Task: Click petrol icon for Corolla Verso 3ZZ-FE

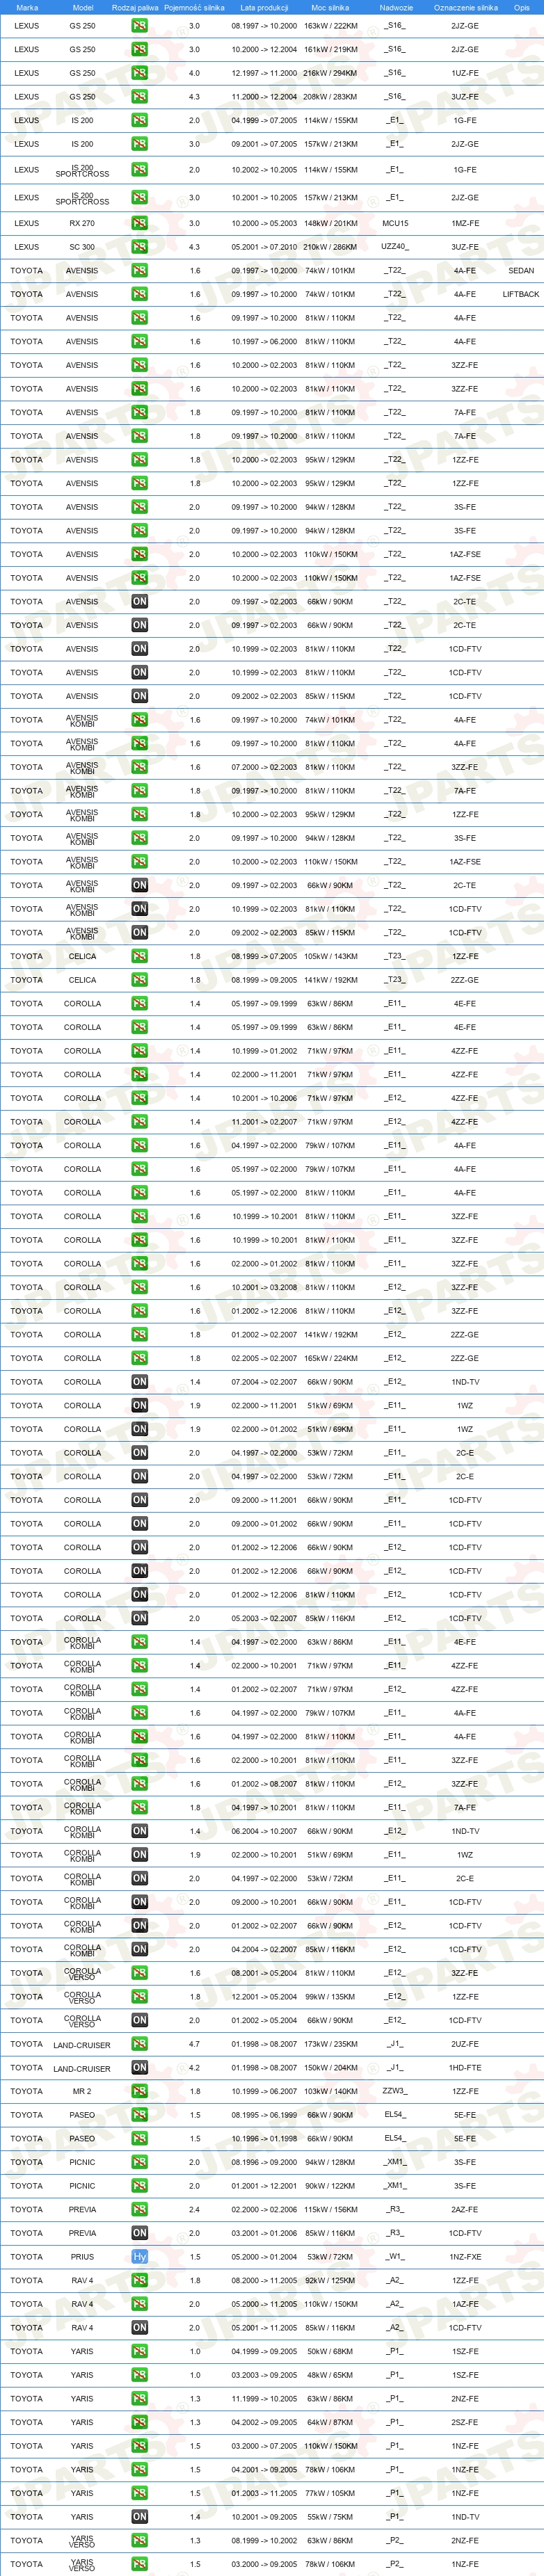Action: click(139, 1973)
